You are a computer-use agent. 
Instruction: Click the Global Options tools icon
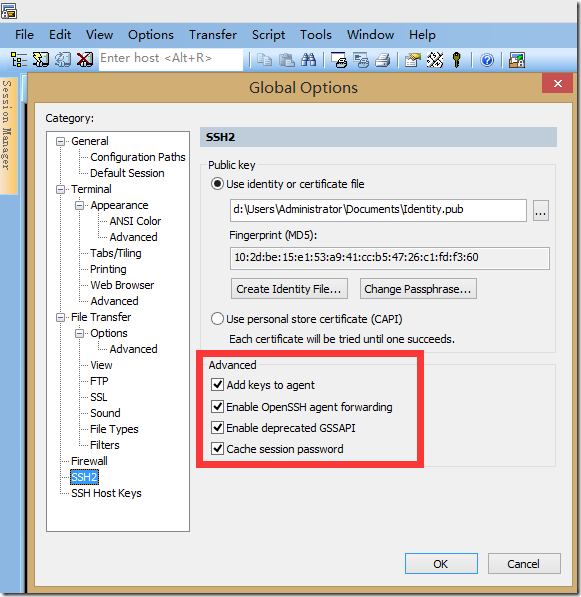tap(435, 60)
